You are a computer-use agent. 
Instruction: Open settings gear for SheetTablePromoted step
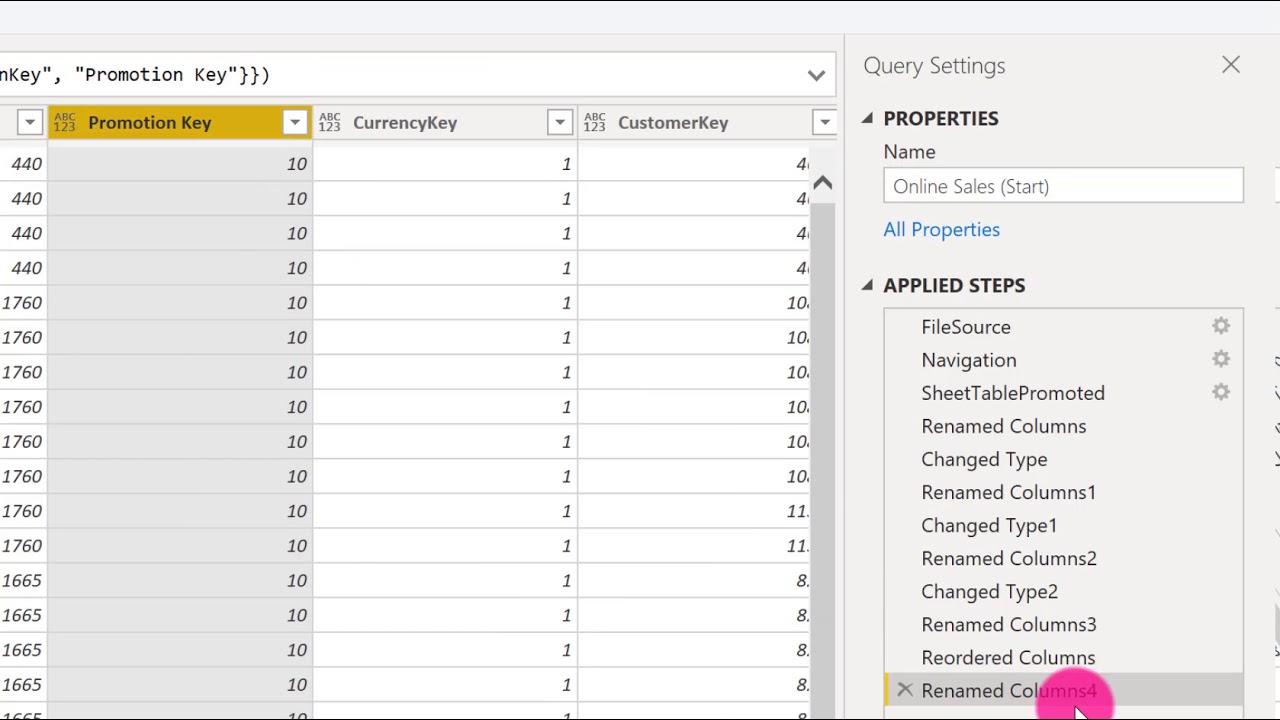coord(1221,392)
